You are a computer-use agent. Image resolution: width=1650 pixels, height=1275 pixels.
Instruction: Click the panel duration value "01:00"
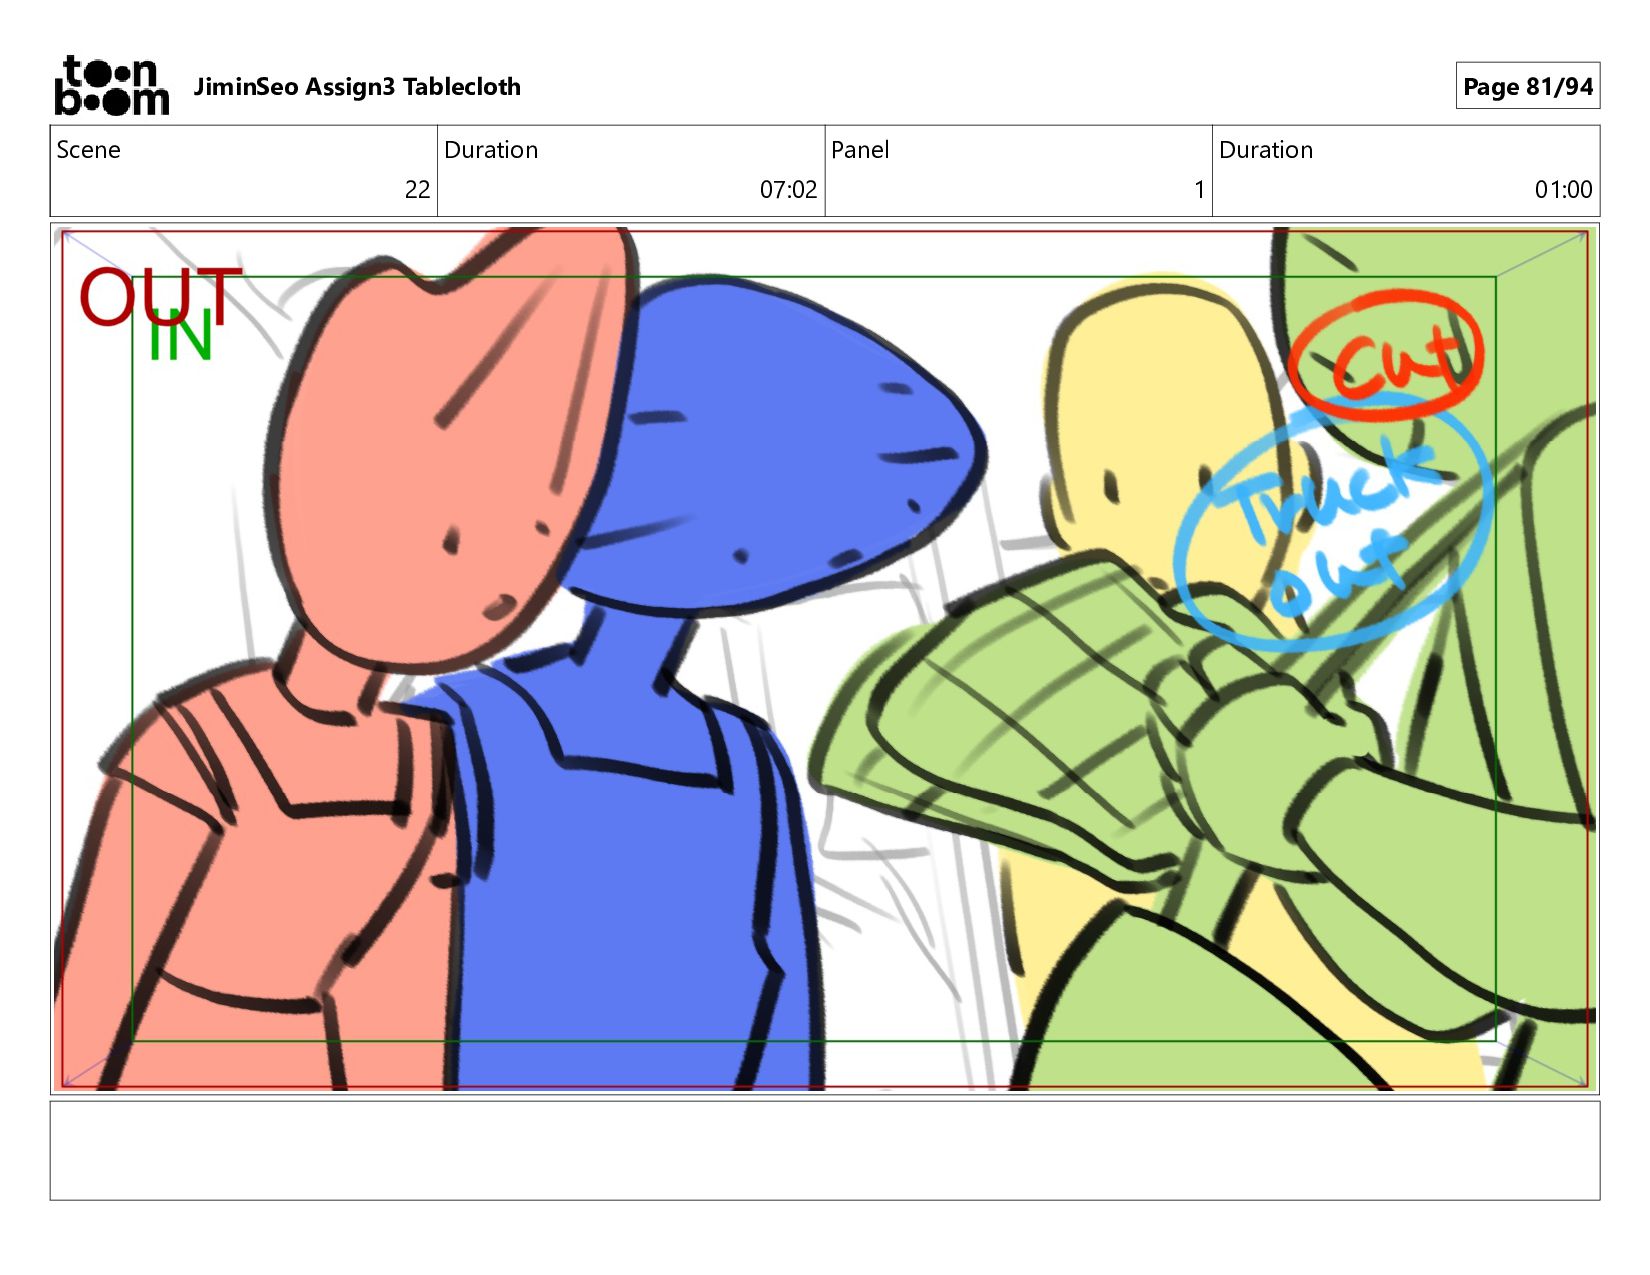pyautogui.click(x=1563, y=189)
